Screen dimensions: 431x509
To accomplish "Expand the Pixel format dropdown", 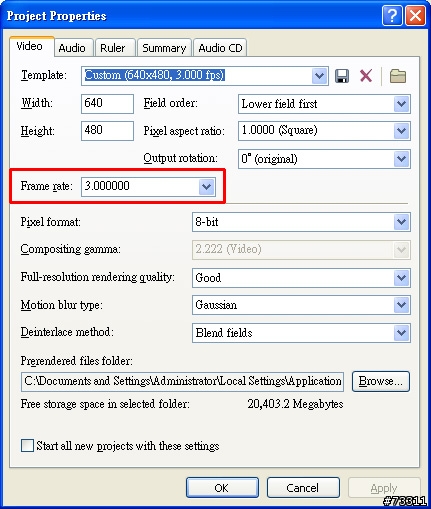I will click(x=401, y=222).
